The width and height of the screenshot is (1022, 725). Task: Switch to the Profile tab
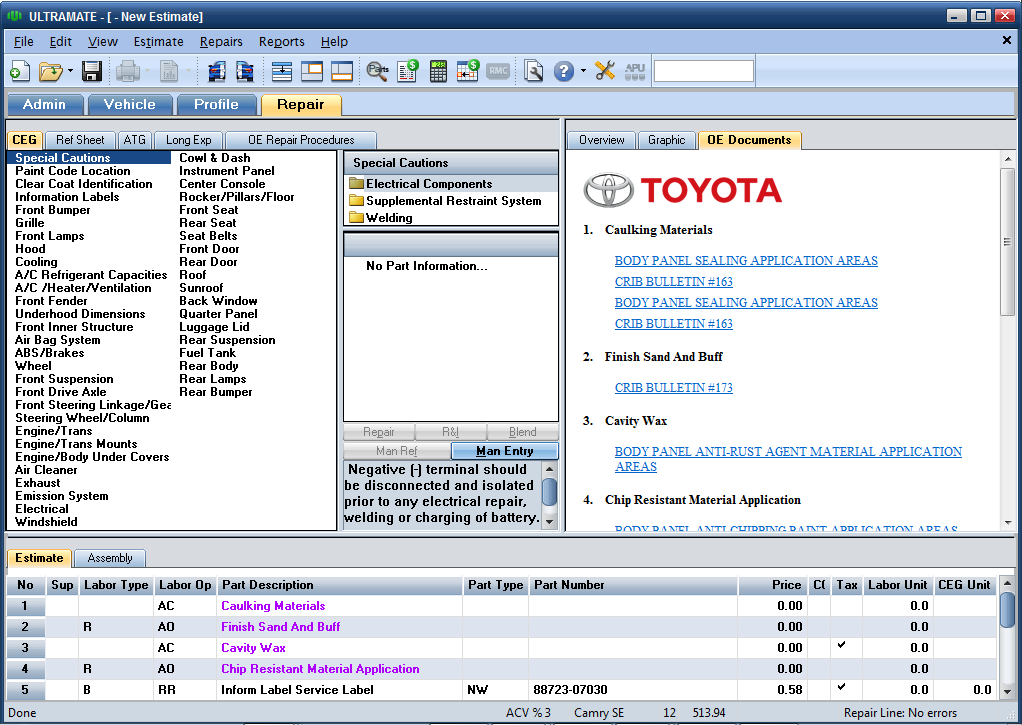point(216,104)
